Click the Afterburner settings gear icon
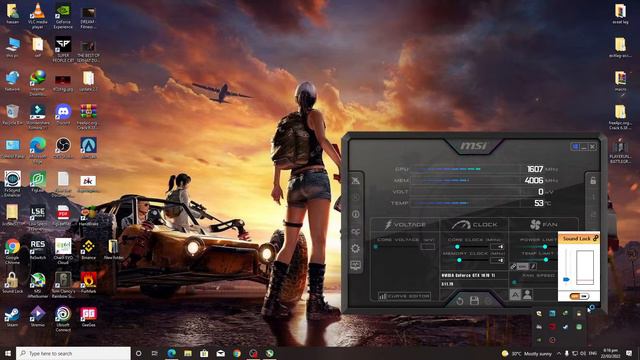Screen dimensions: 640x360 356,248
